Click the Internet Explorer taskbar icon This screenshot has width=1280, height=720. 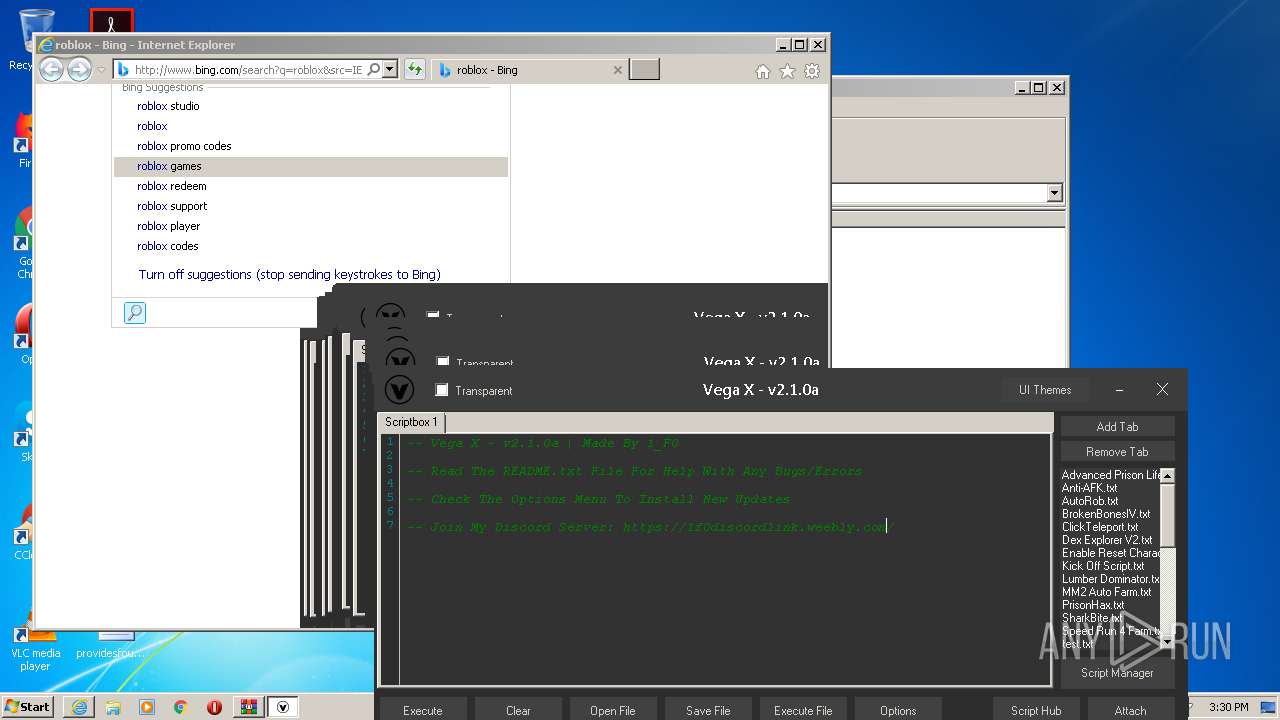[x=79, y=707]
